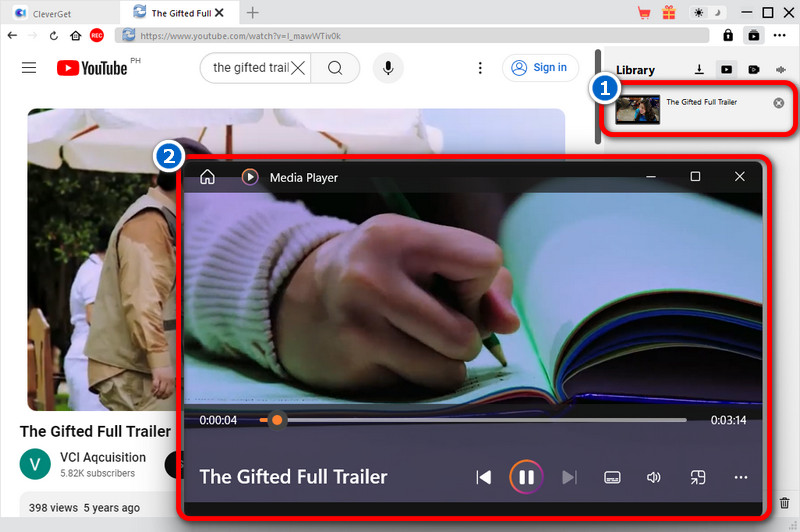Go back with the browser back arrow
This screenshot has height=532, width=800.
click(x=12, y=35)
